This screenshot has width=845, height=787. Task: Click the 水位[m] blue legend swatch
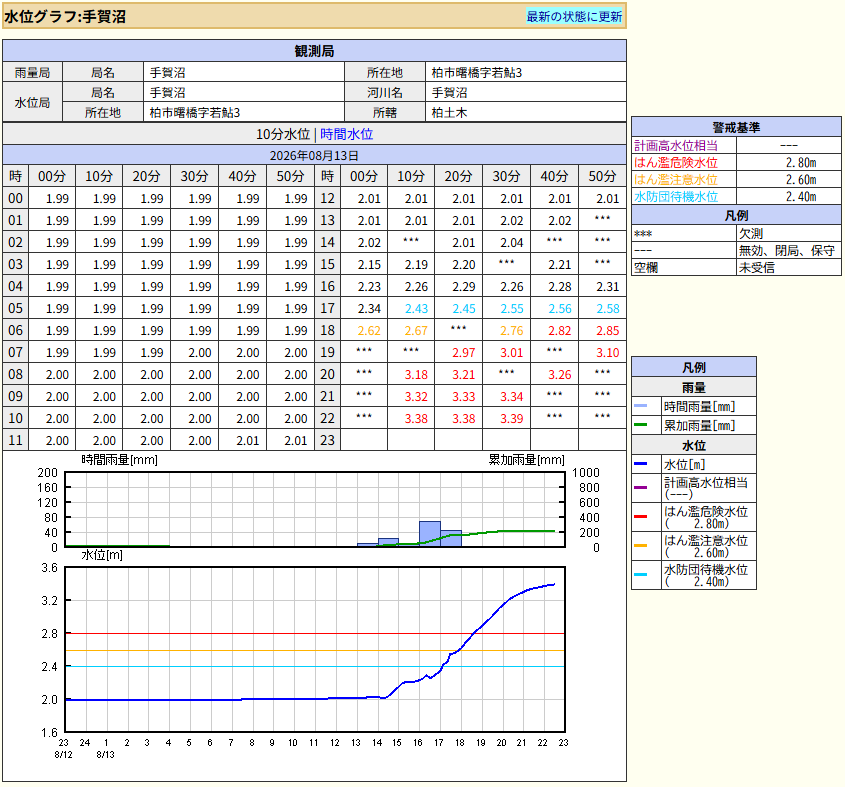pos(641,464)
